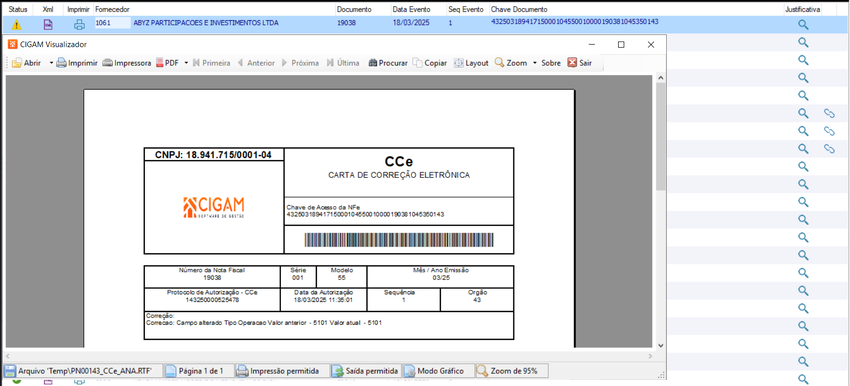Click the Página 1 de 1 status indicator
Screen dimensions: 850x386
coord(198,371)
